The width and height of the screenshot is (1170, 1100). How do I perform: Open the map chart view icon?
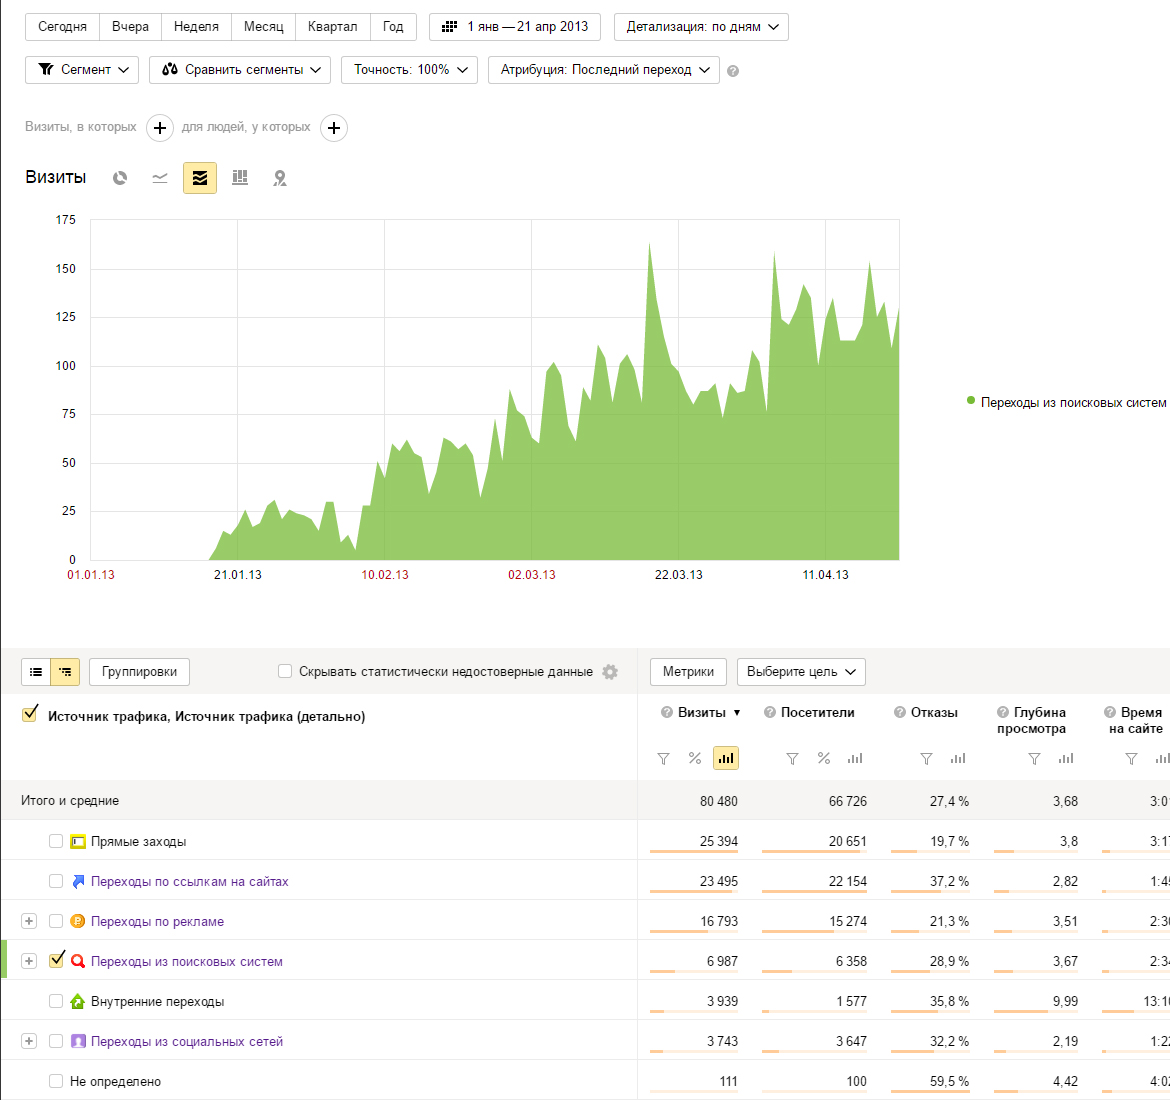[280, 178]
